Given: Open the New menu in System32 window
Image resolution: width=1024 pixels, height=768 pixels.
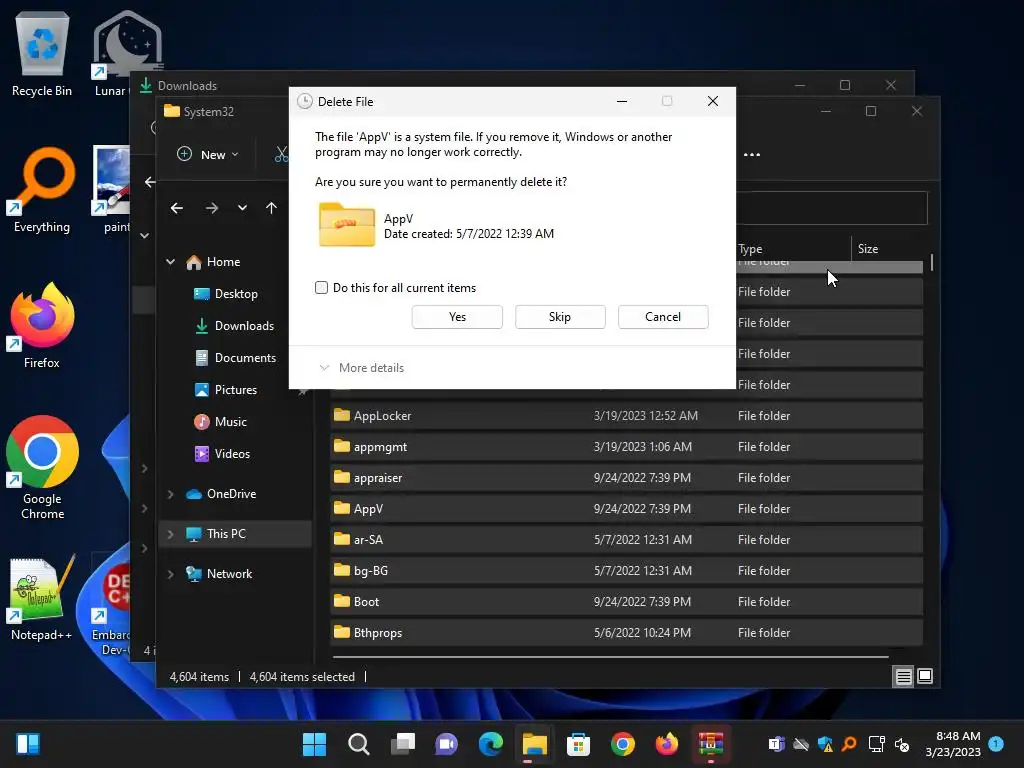Looking at the screenshot, I should click(208, 155).
